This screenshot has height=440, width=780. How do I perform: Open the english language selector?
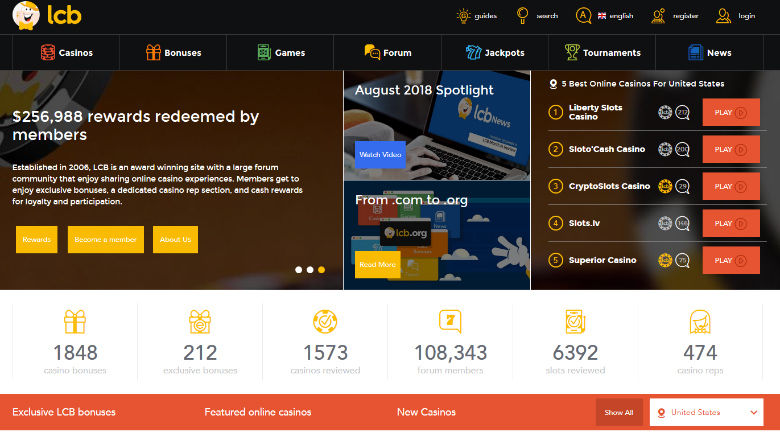coord(615,16)
